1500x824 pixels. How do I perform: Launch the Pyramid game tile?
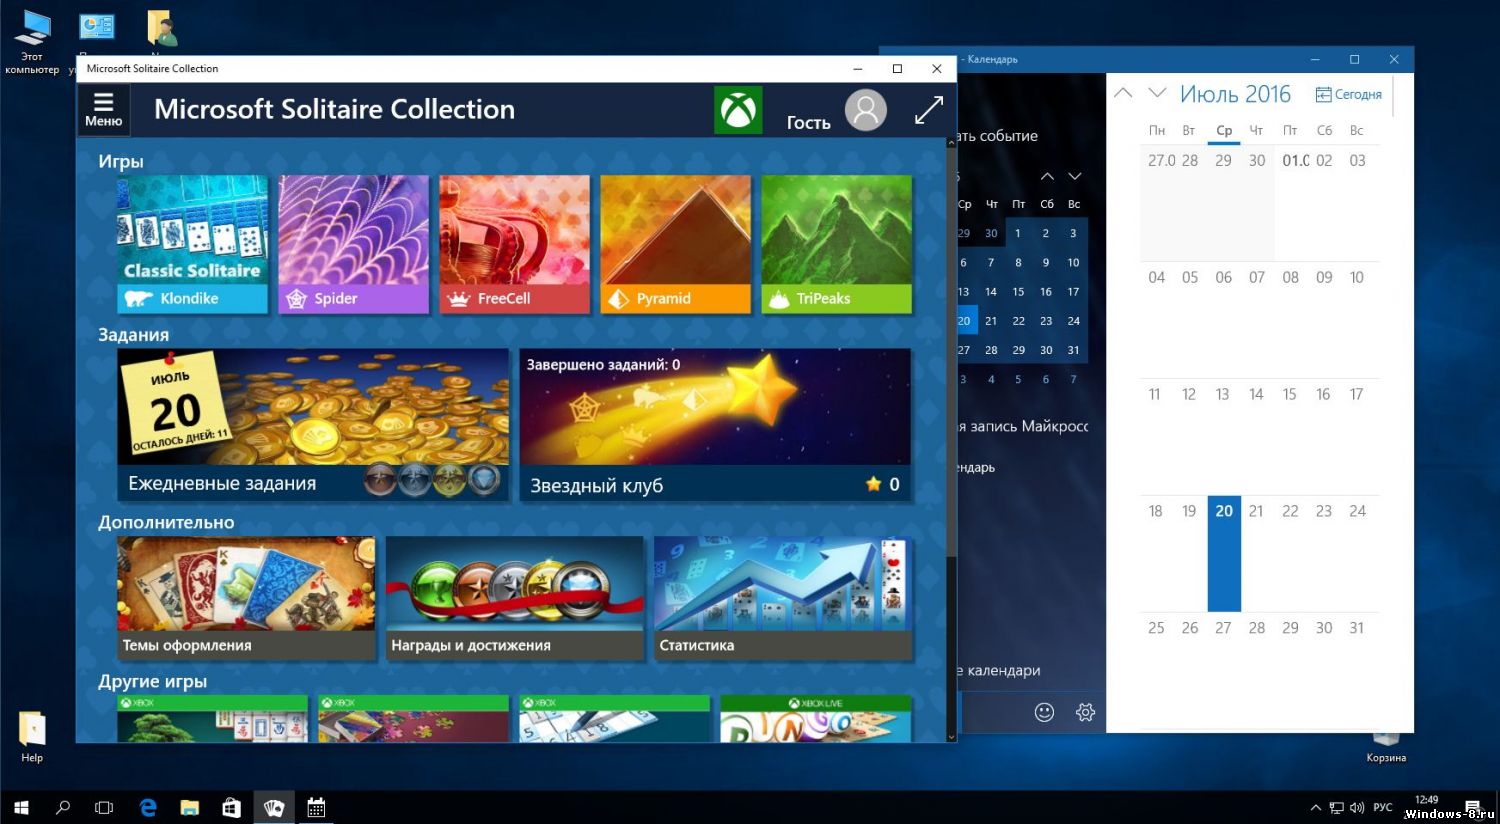click(x=675, y=245)
